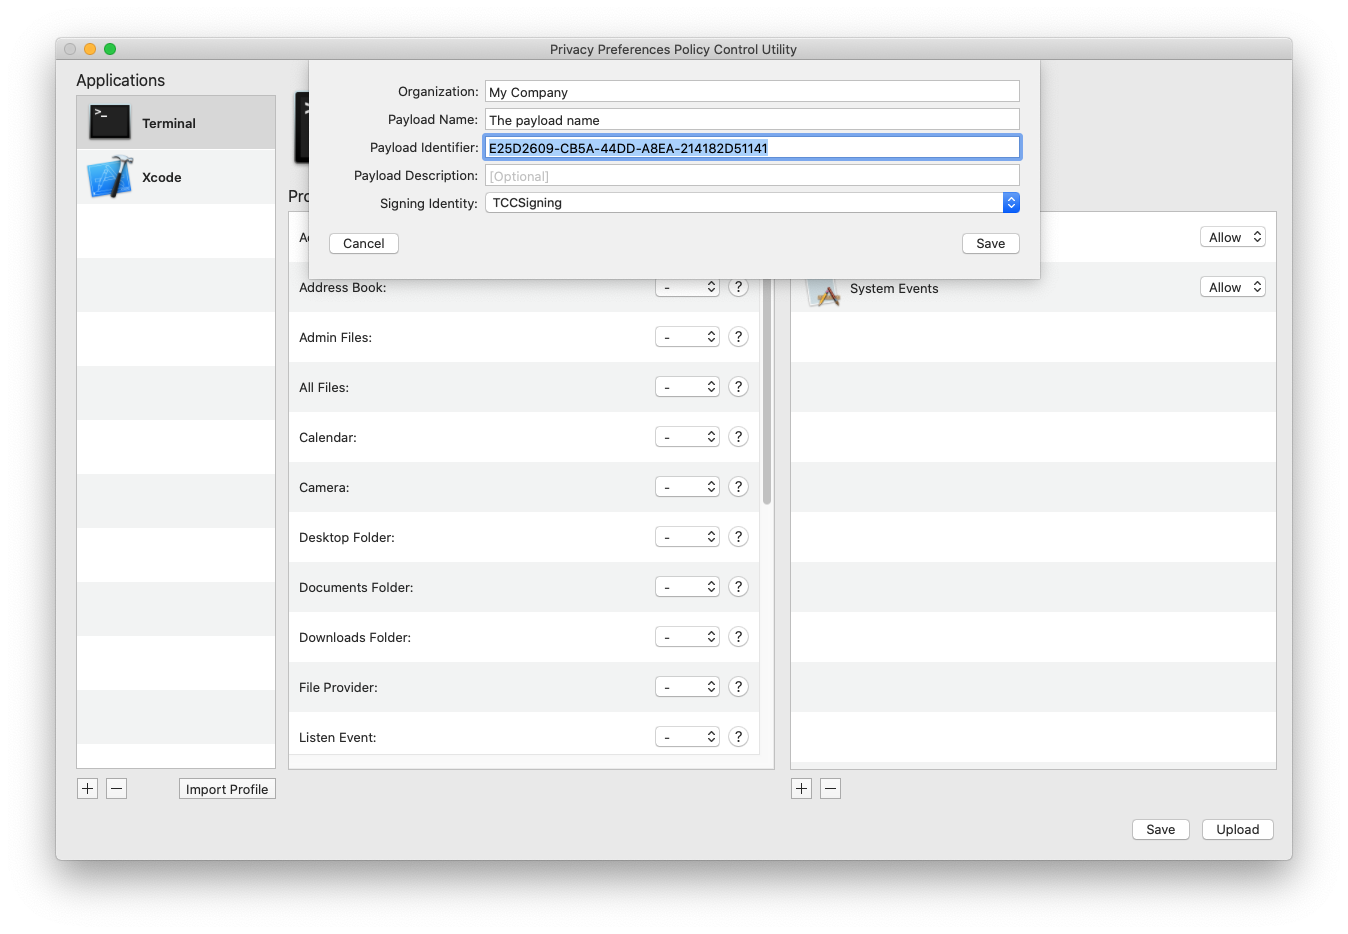Click the add application plus button
Screen dimensions: 1348x934
[x=87, y=788]
